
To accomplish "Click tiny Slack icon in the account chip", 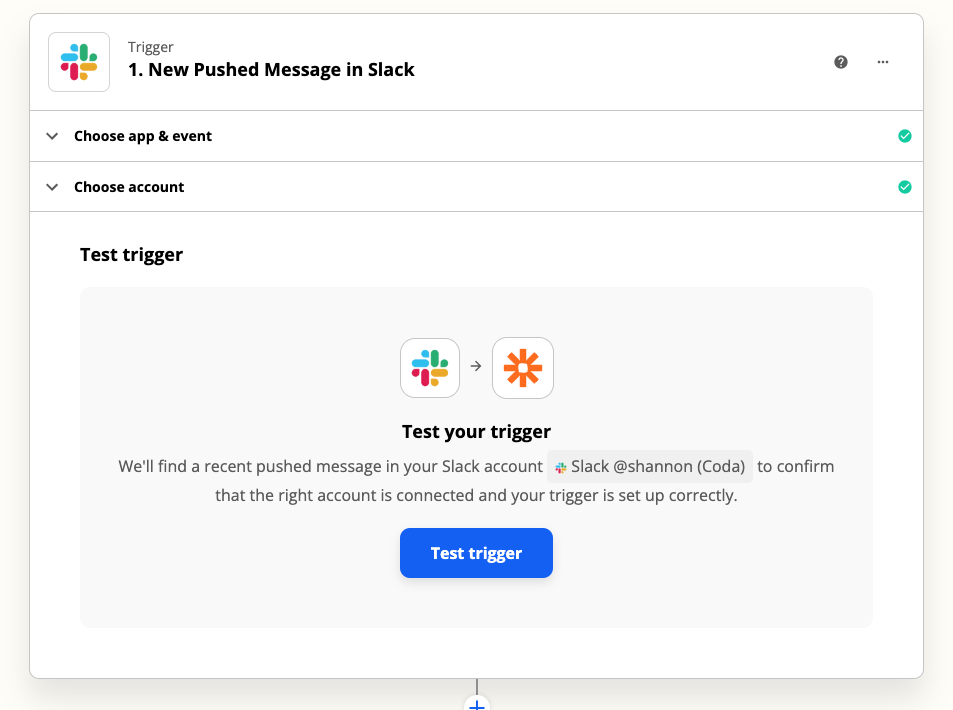I will (x=561, y=467).
